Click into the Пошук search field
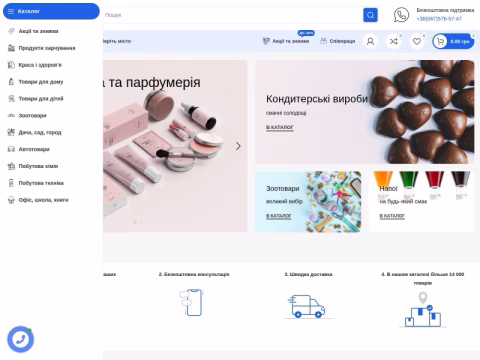 click(232, 15)
